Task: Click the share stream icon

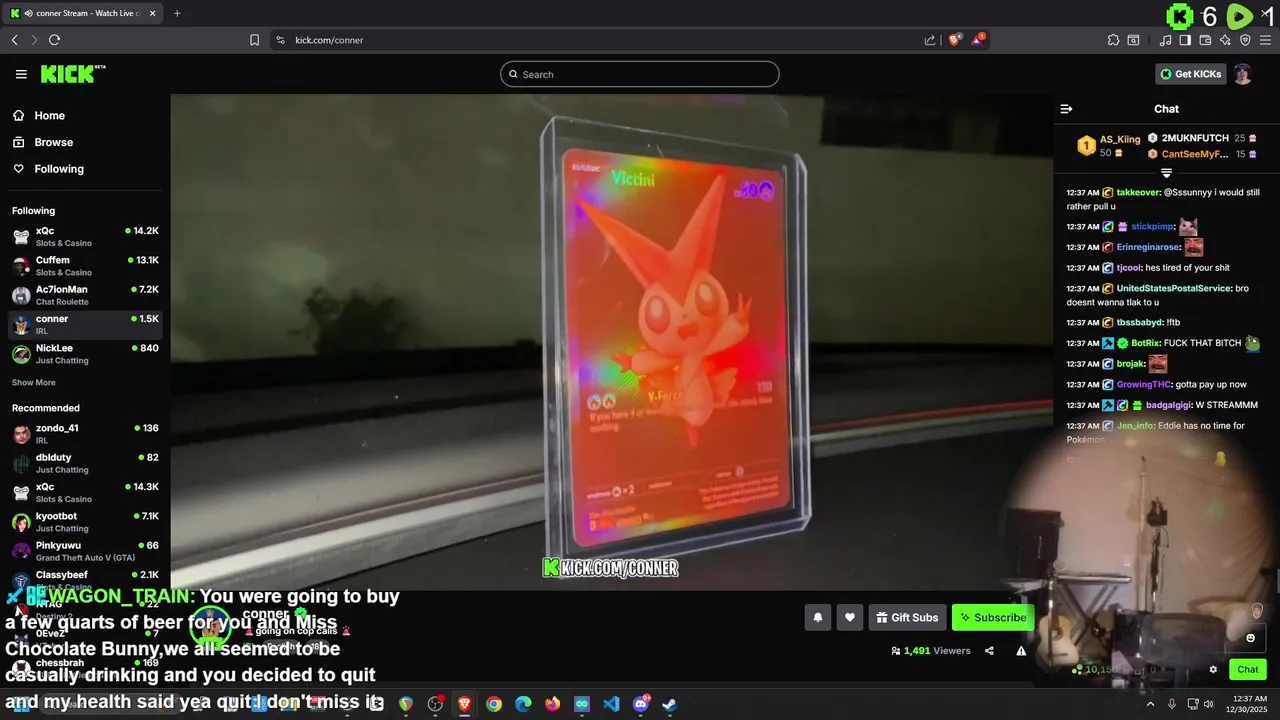Action: coord(989,651)
